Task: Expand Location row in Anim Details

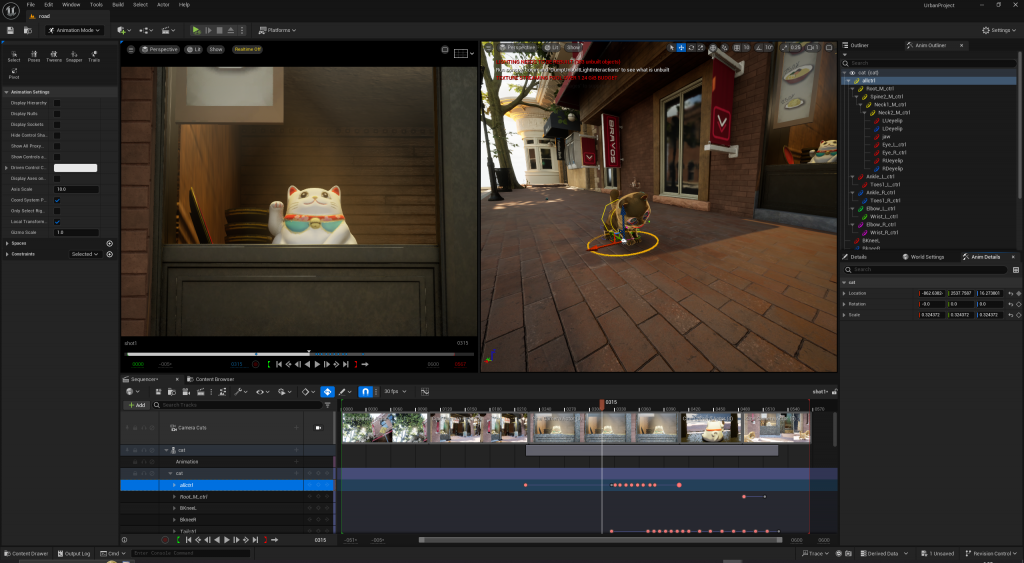Action: tap(844, 293)
